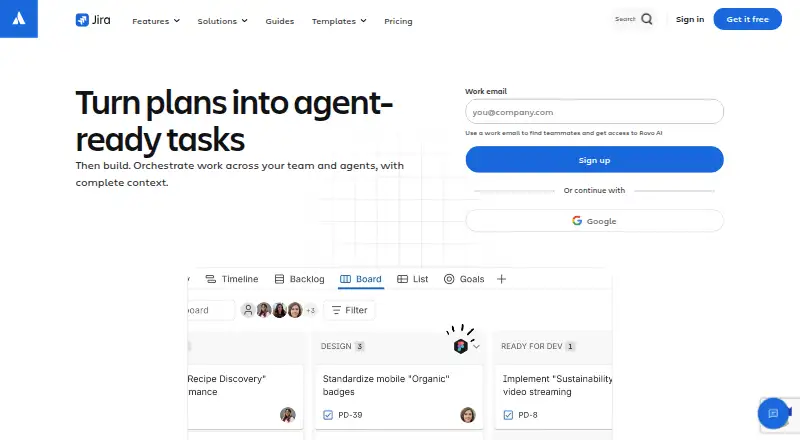Open the Implement "Sustainability video streaming card
800x440 pixels.
point(554,397)
